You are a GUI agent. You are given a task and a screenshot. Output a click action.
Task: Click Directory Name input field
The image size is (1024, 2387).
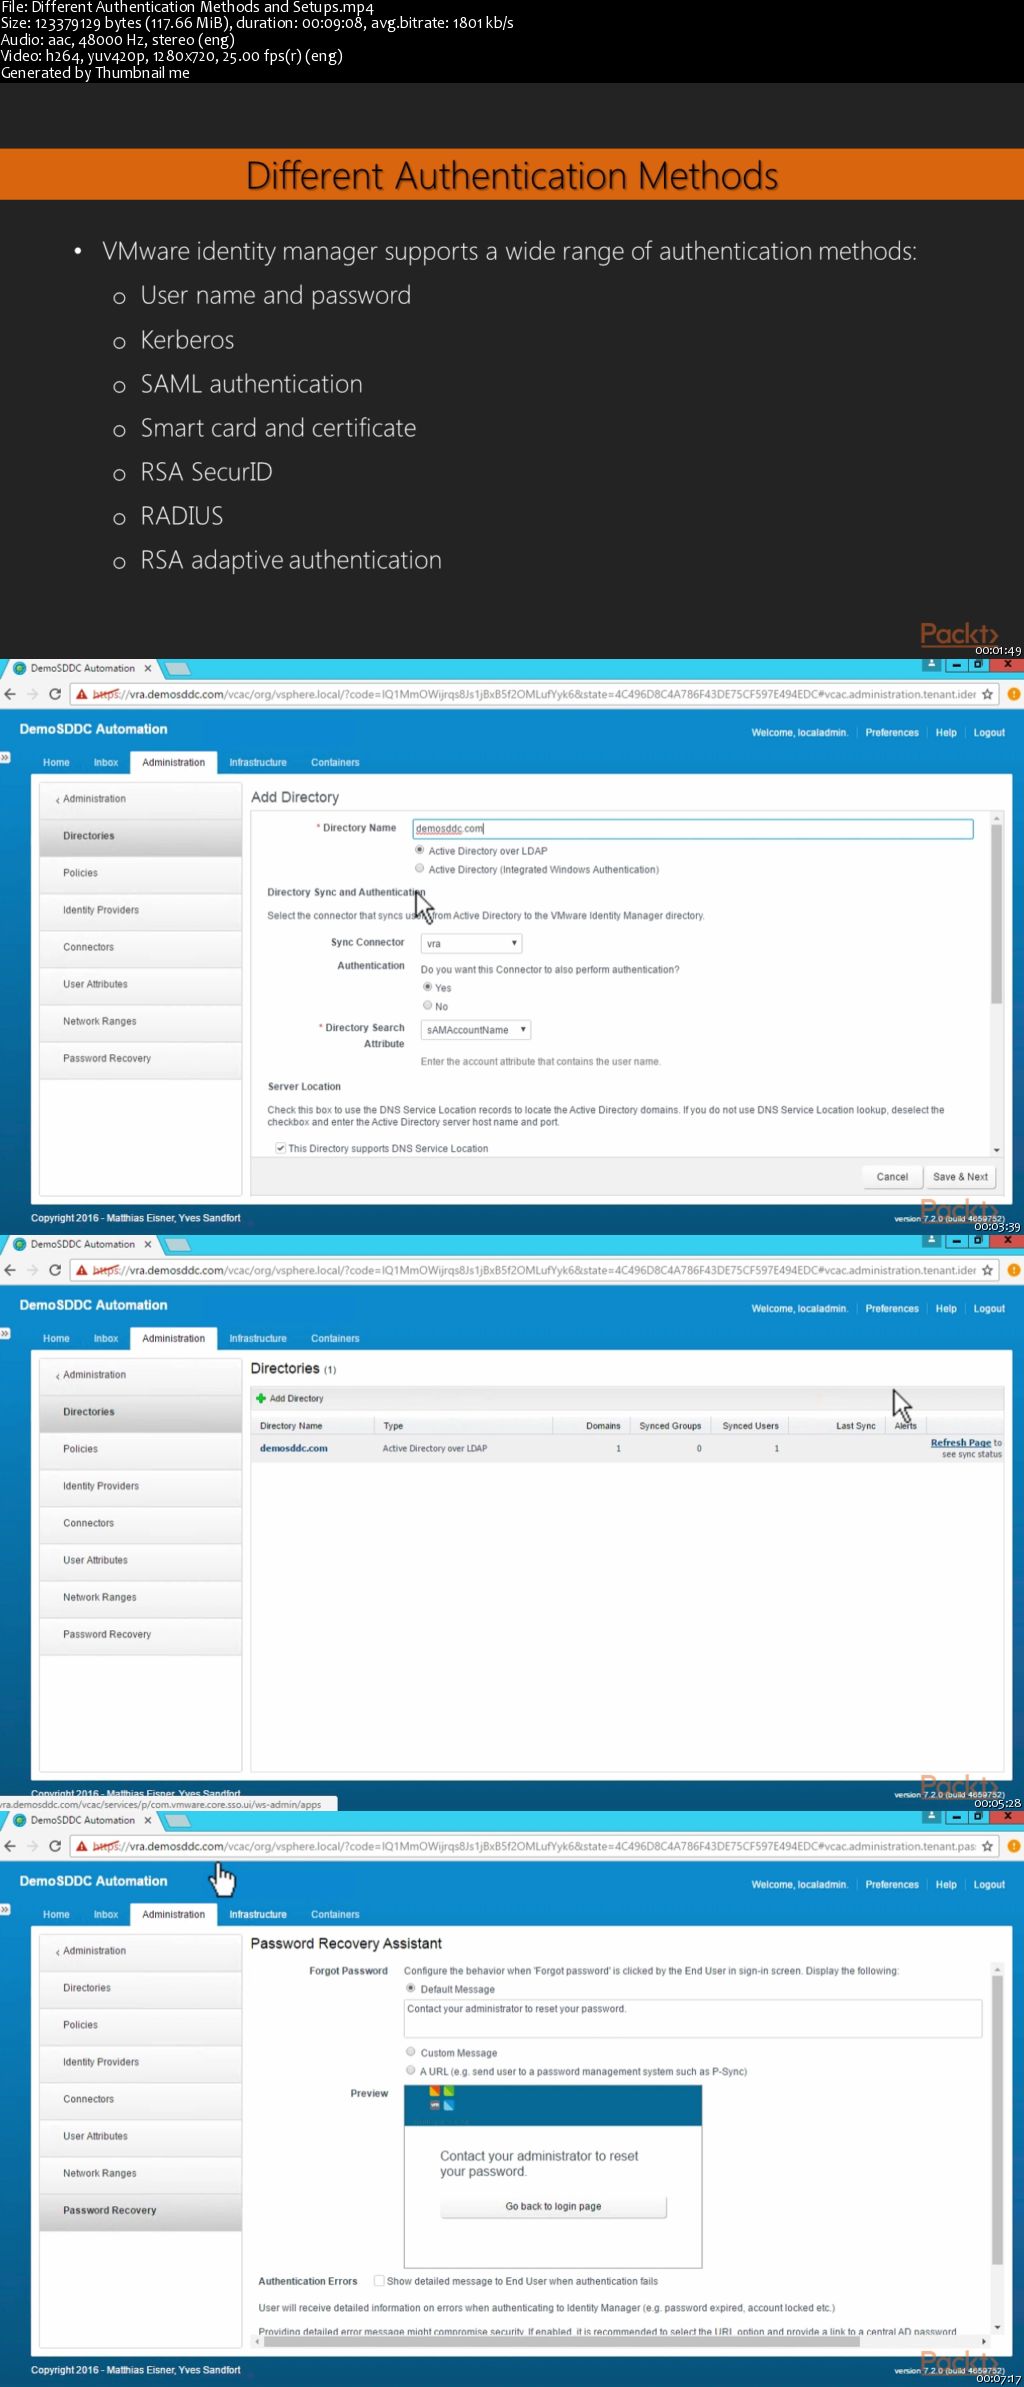pyautogui.click(x=692, y=828)
